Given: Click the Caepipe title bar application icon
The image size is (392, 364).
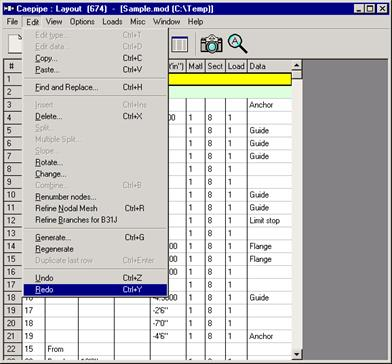Looking at the screenshot, I should click(x=9, y=9).
